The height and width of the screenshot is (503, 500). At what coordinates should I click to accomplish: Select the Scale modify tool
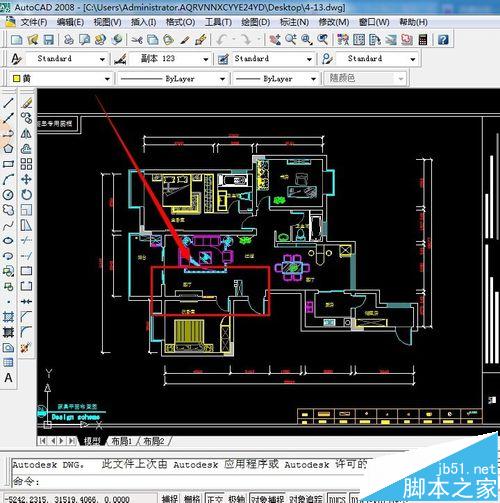(26, 210)
